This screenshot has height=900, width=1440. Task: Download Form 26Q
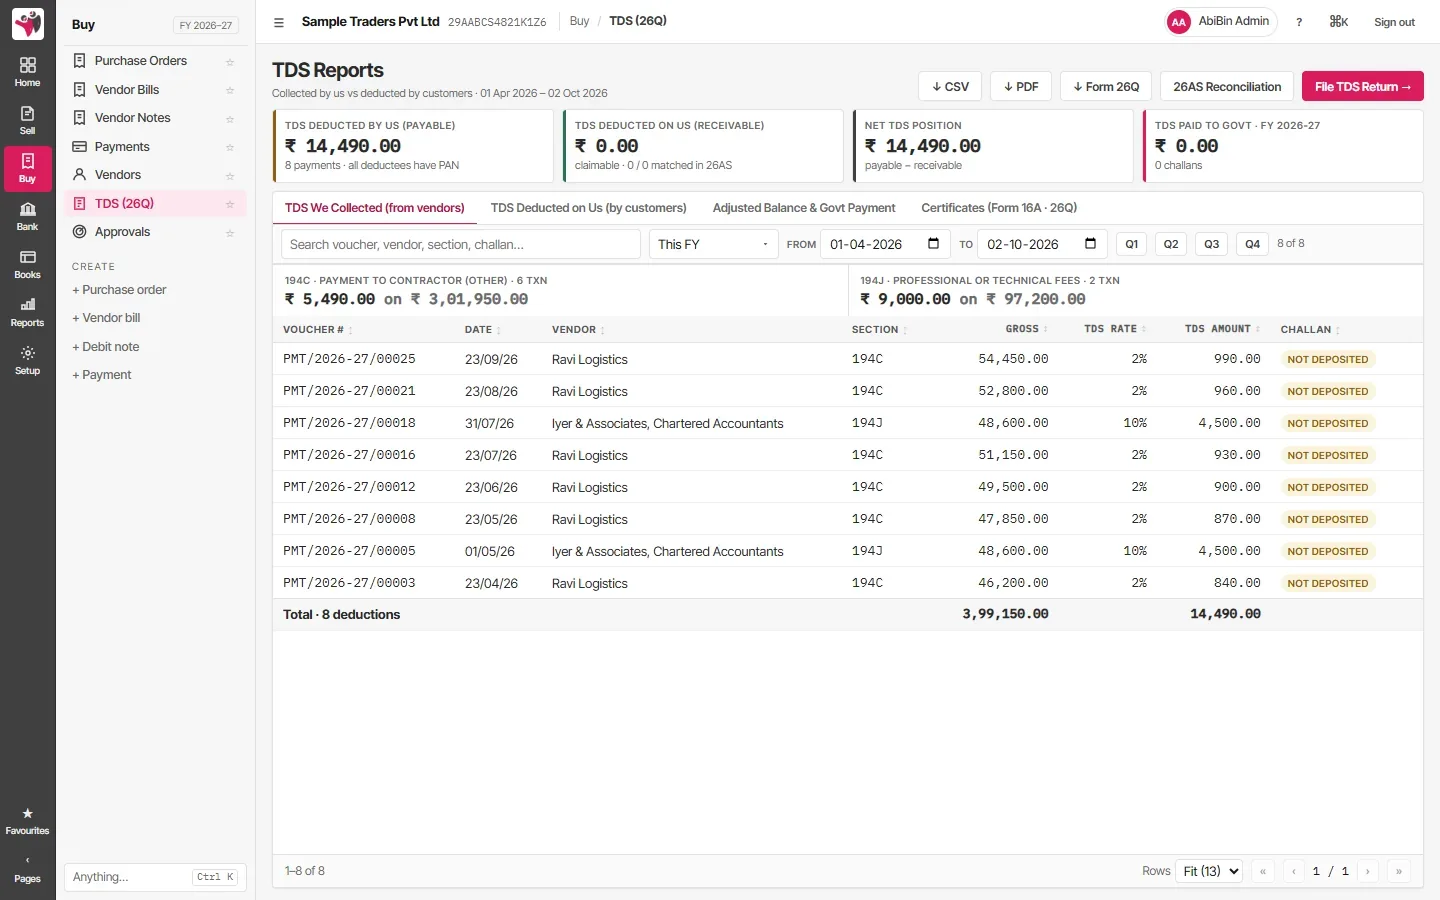click(x=1106, y=86)
